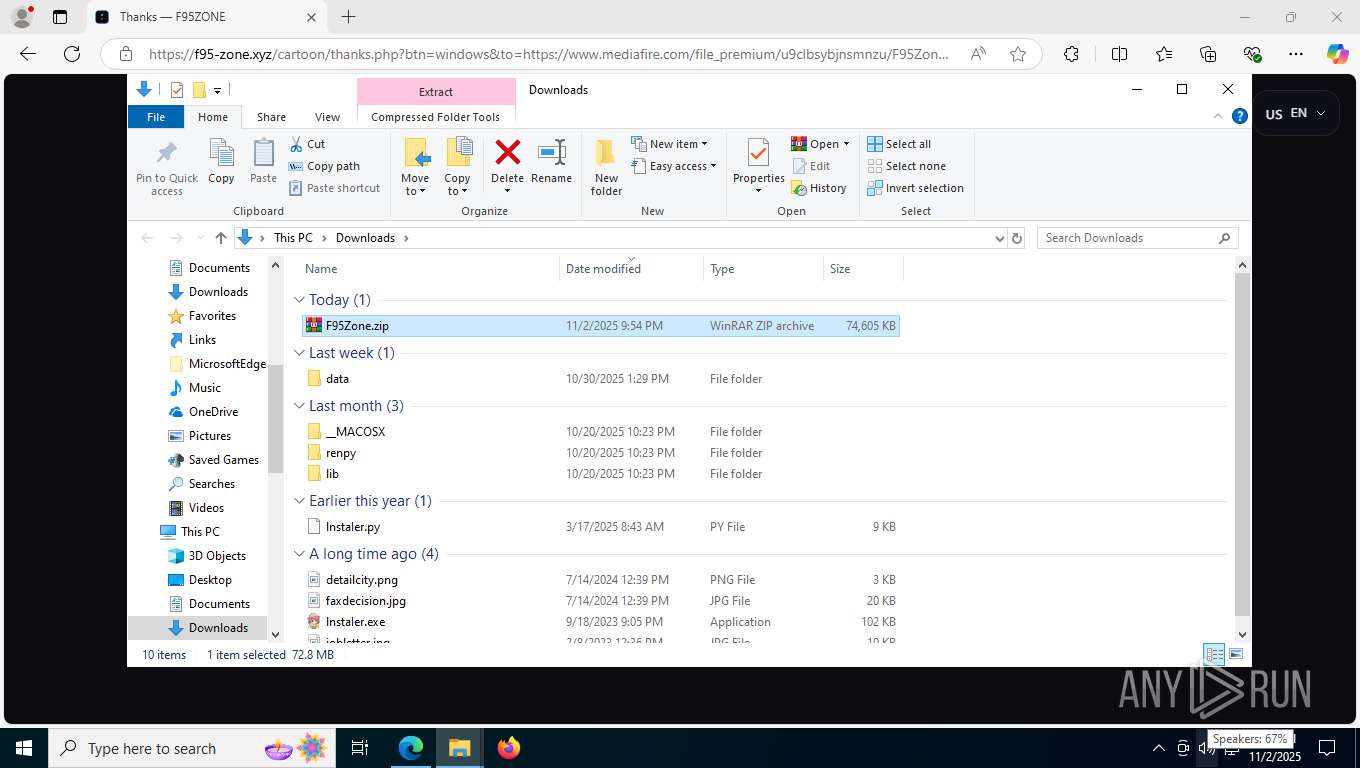Click Select none in ribbon
The height and width of the screenshot is (768, 1360).
[x=906, y=166]
